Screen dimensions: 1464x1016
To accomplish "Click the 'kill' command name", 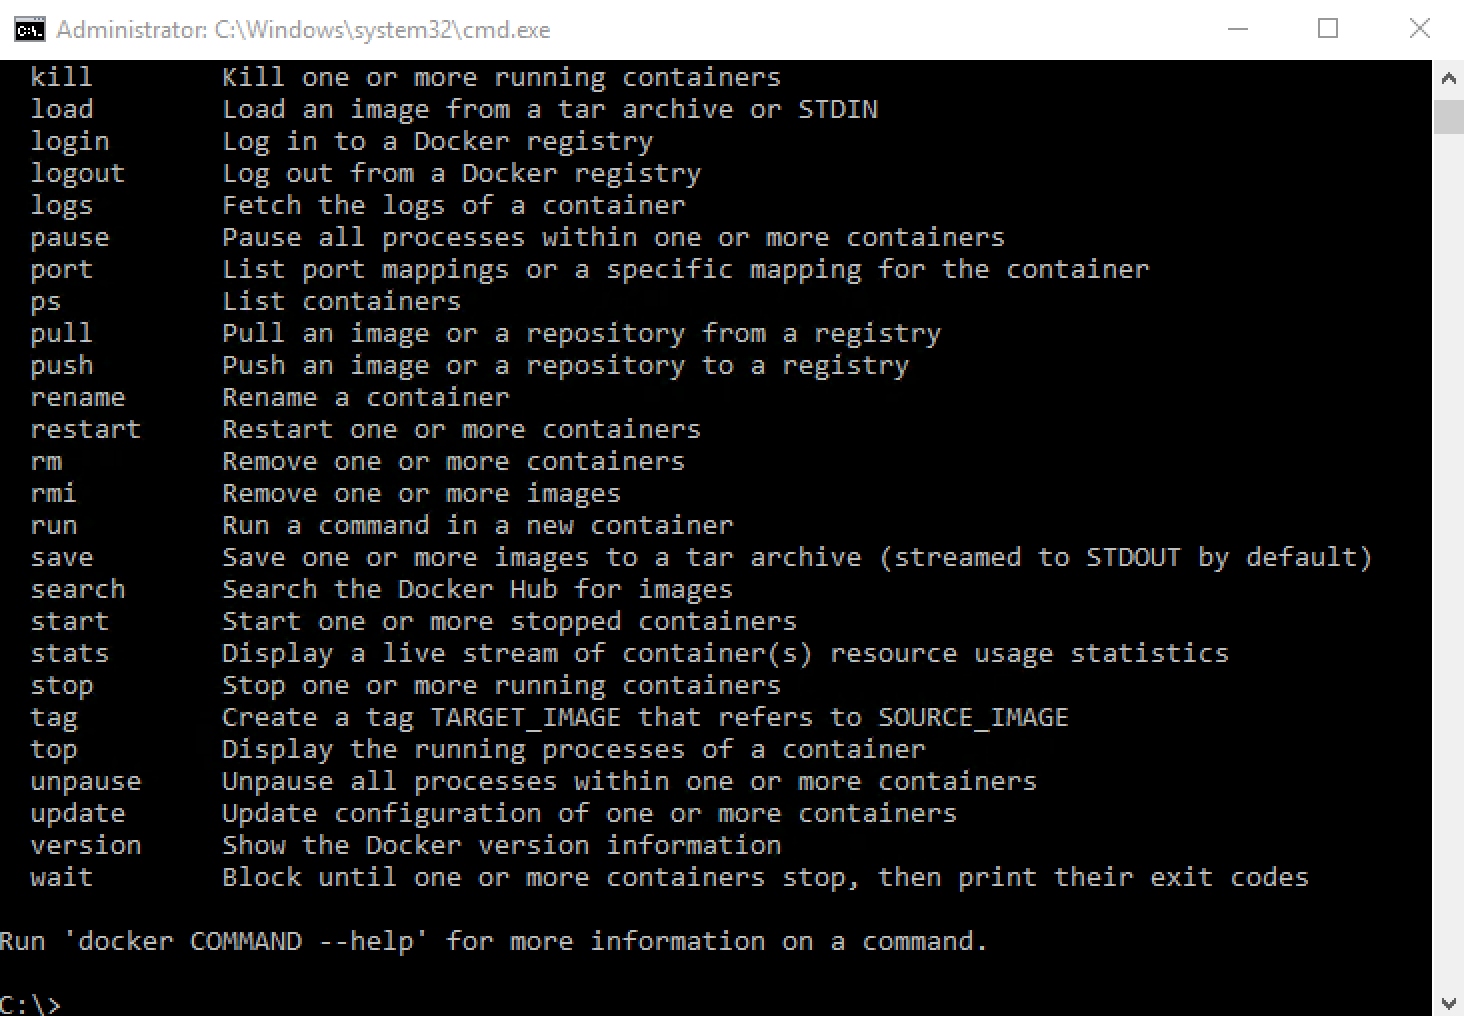I will (61, 77).
